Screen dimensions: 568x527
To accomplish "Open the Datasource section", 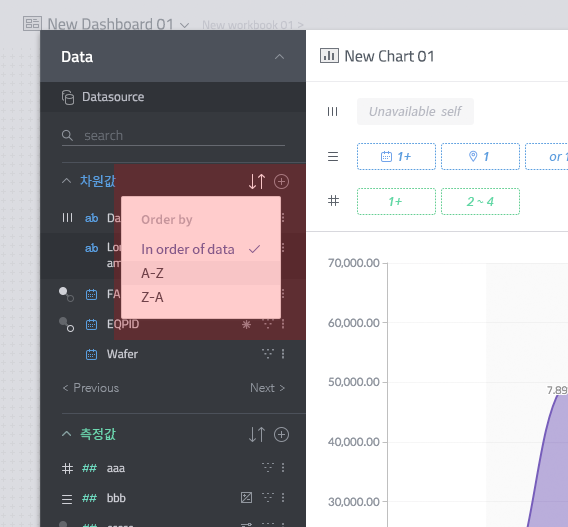I will coord(173,97).
